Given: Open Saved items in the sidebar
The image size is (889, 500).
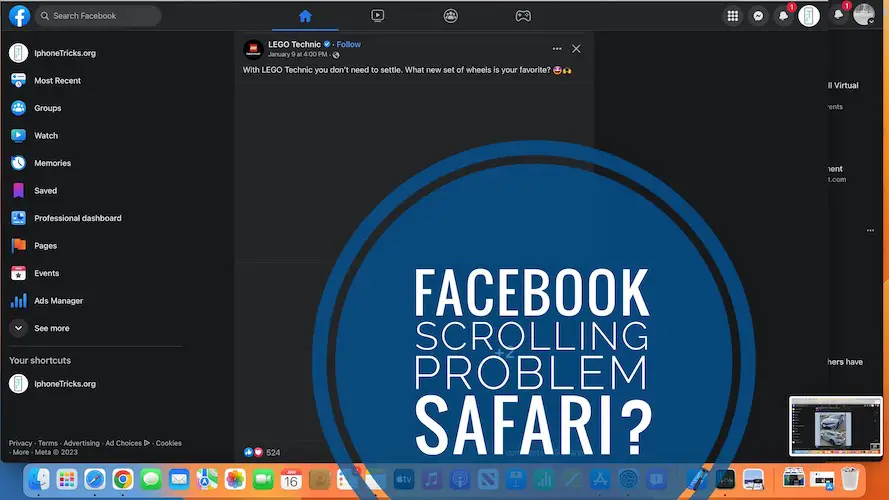Looking at the screenshot, I should tap(45, 190).
